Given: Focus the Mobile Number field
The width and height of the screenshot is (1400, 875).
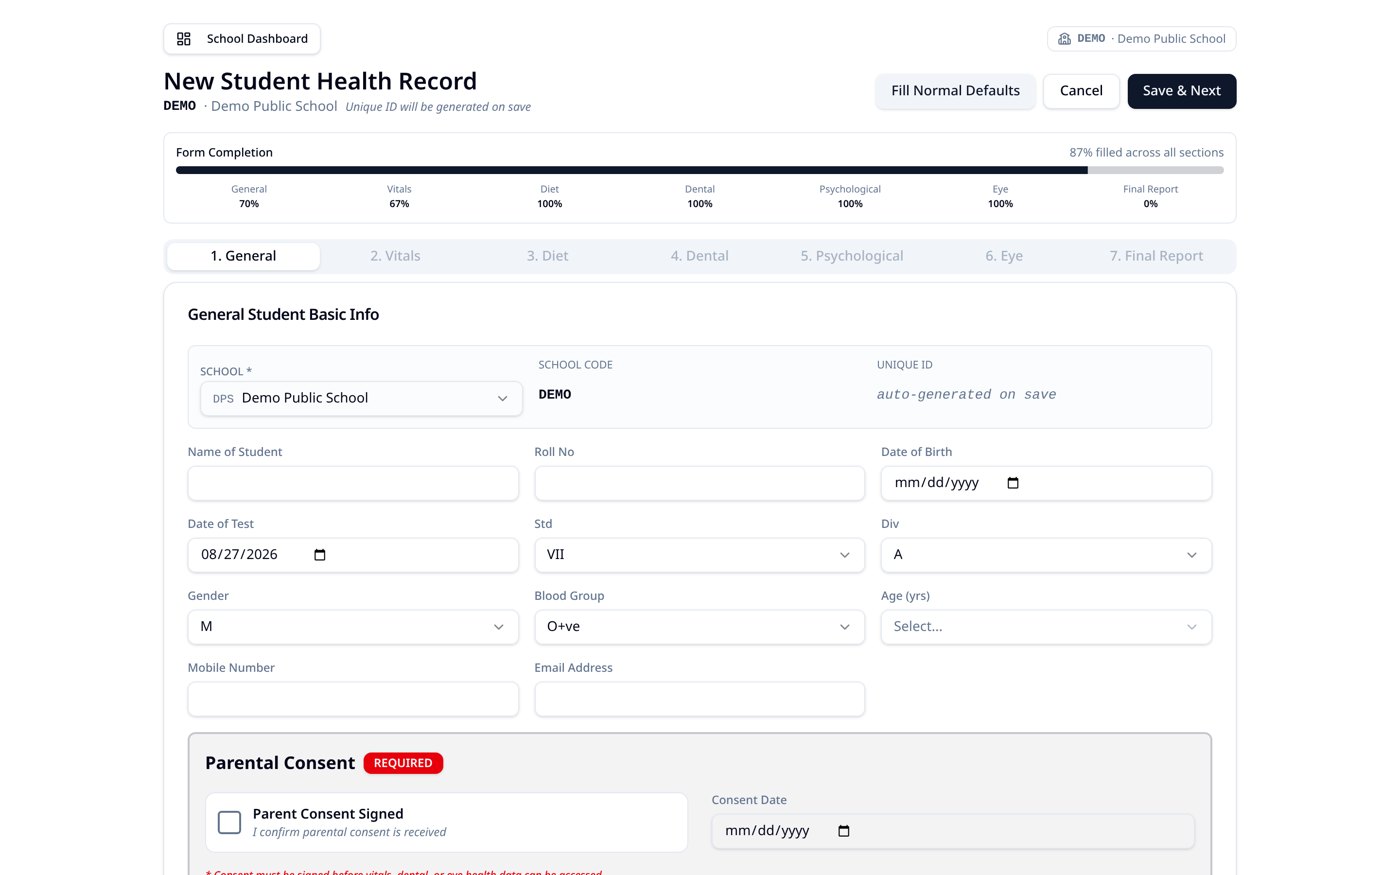Looking at the screenshot, I should [x=353, y=699].
